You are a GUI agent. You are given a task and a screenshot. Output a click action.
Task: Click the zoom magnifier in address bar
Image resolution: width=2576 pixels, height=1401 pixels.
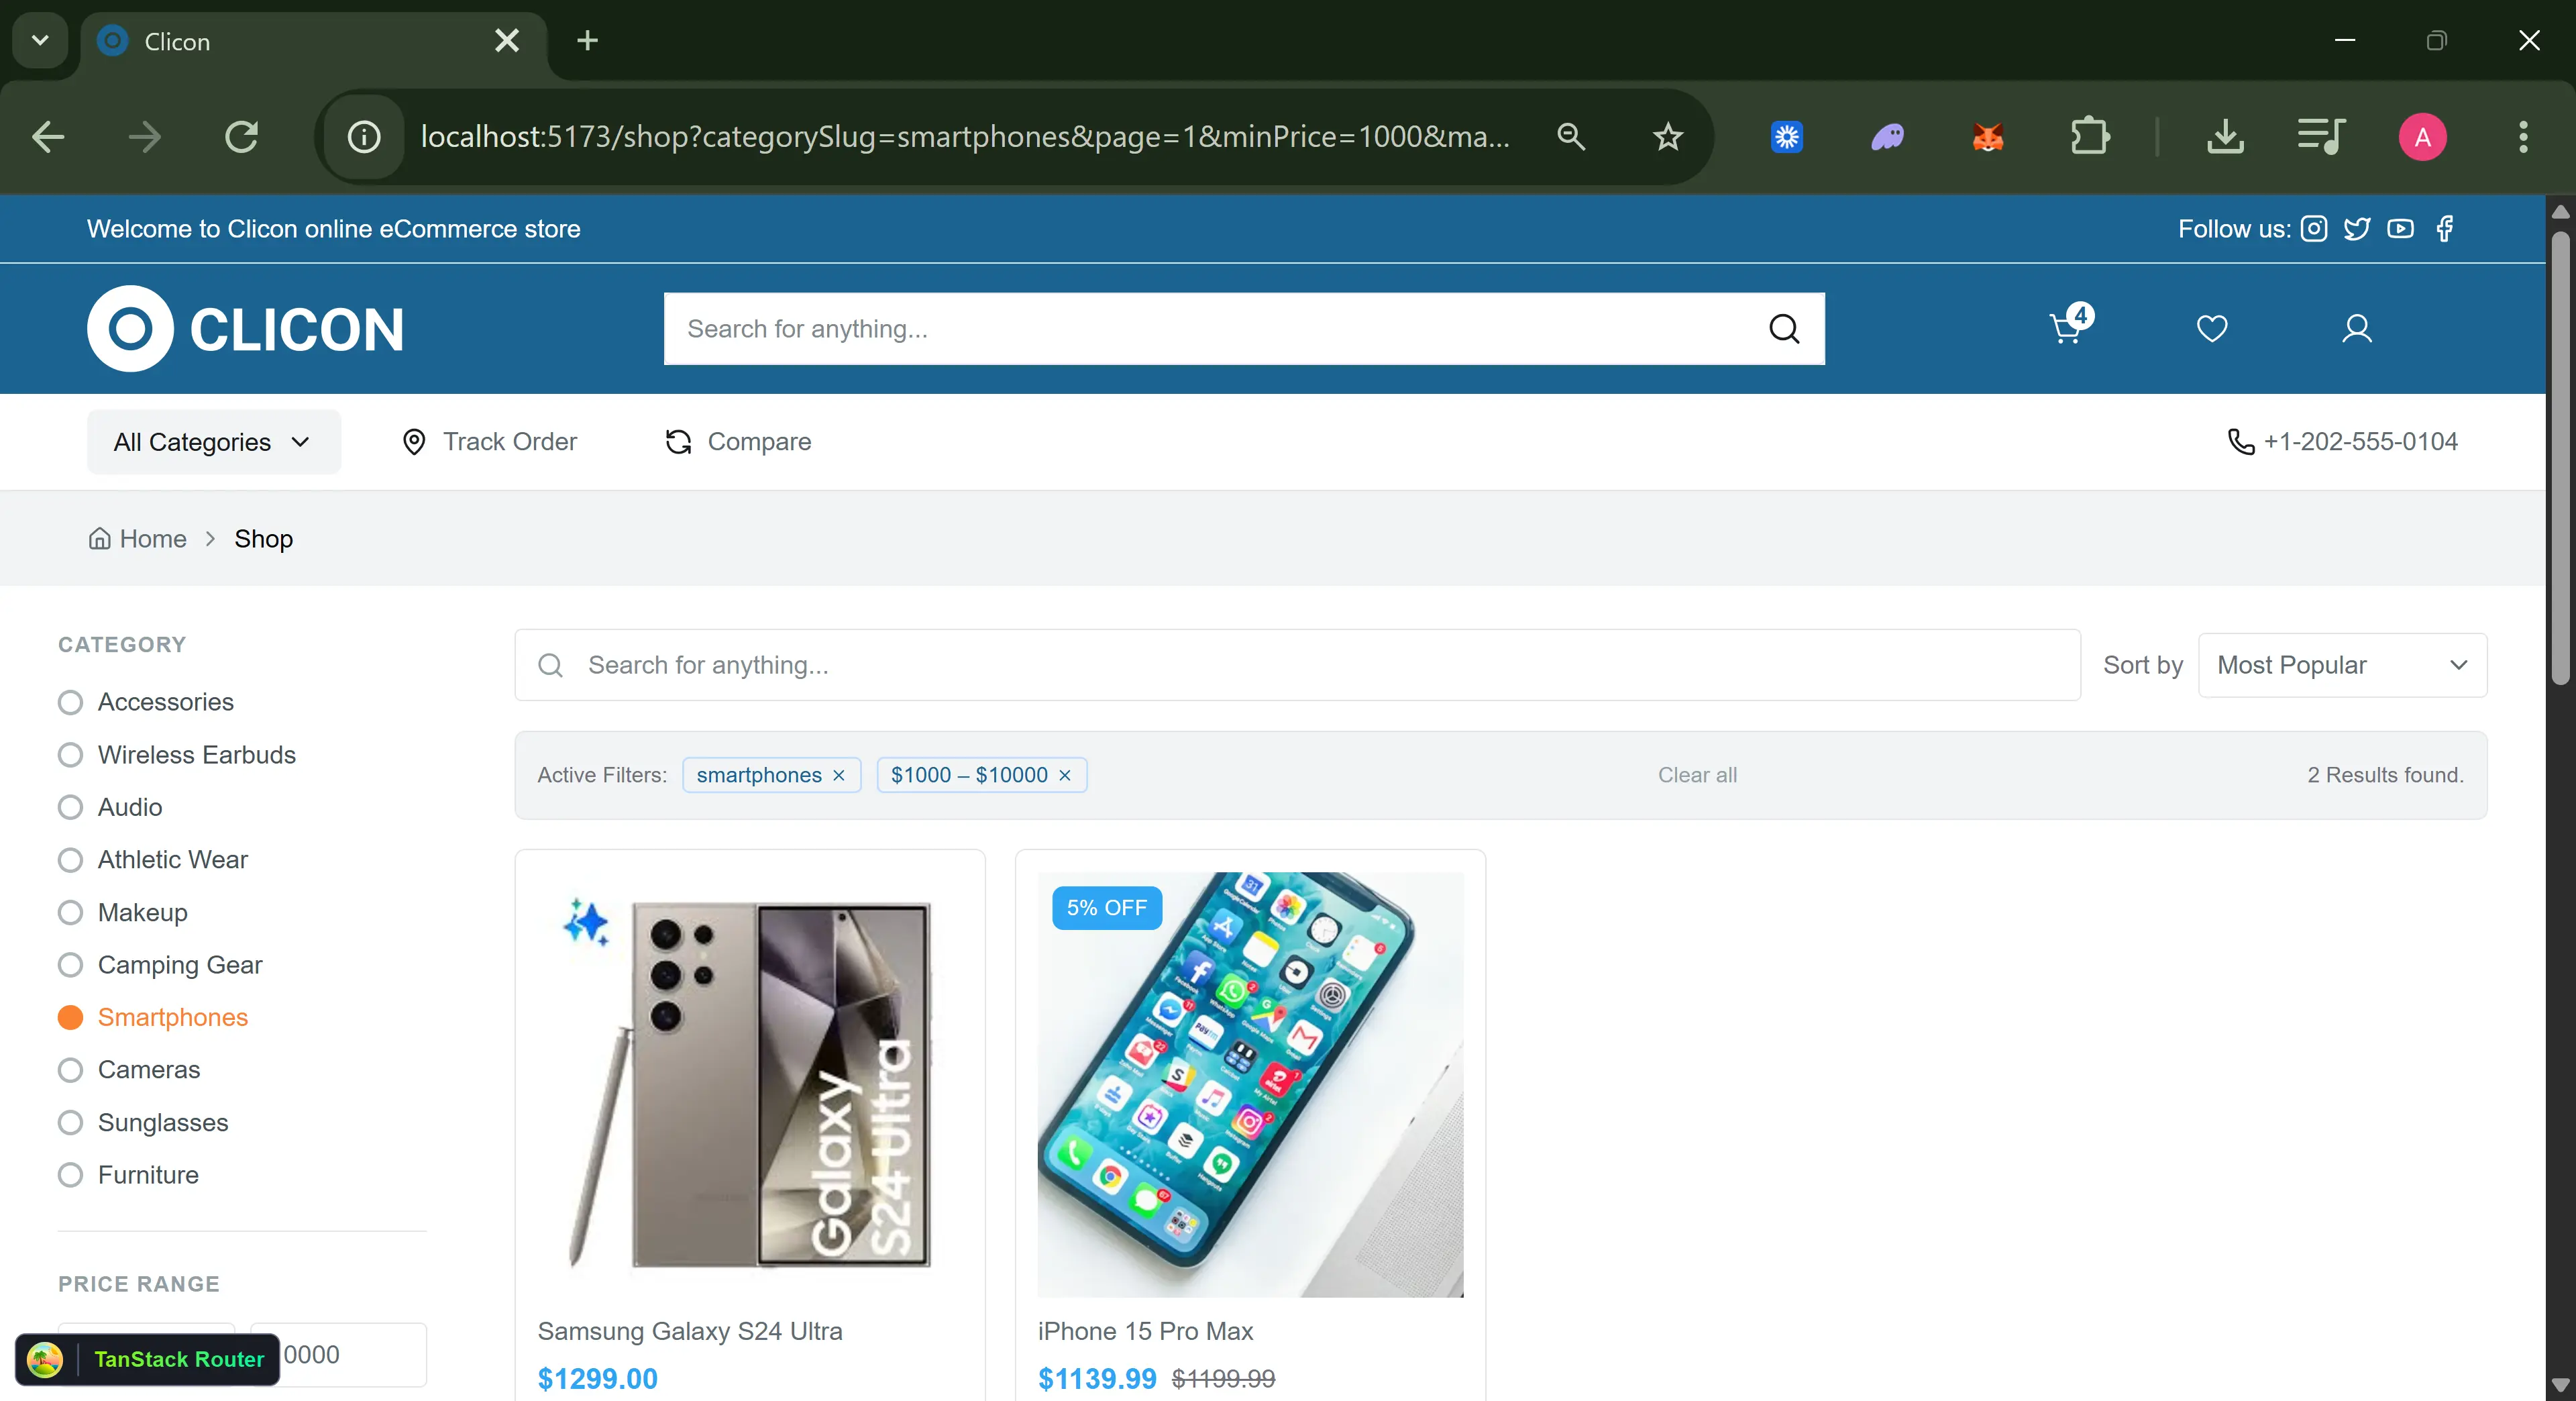coord(1571,137)
